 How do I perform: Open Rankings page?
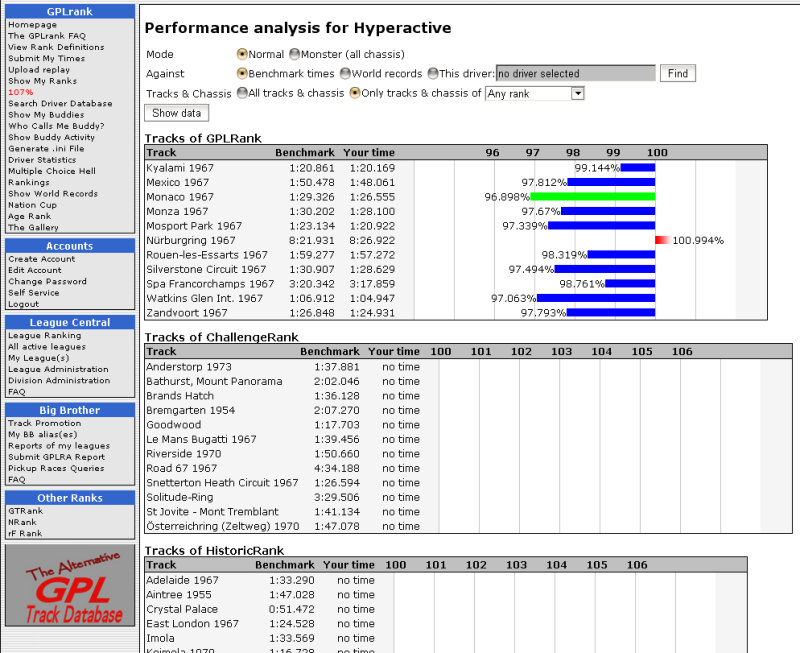tap(29, 182)
